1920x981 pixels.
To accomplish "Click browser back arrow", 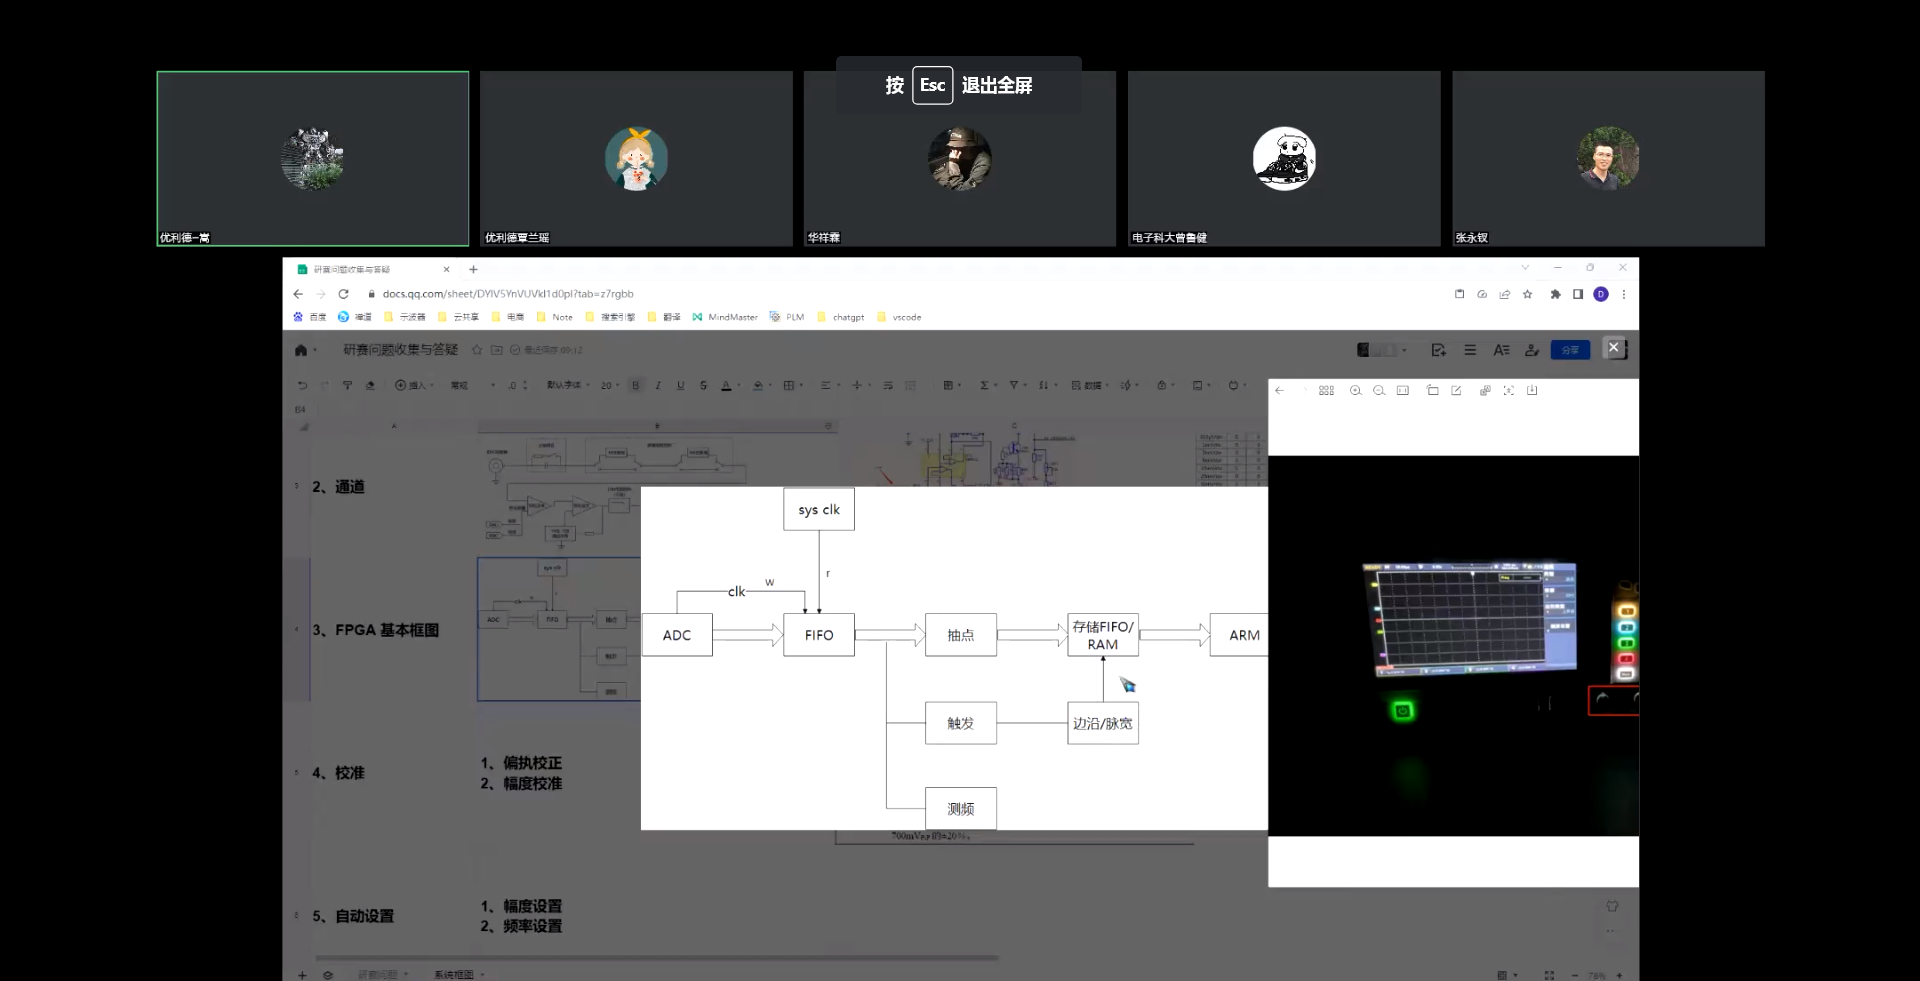I will coord(298,294).
